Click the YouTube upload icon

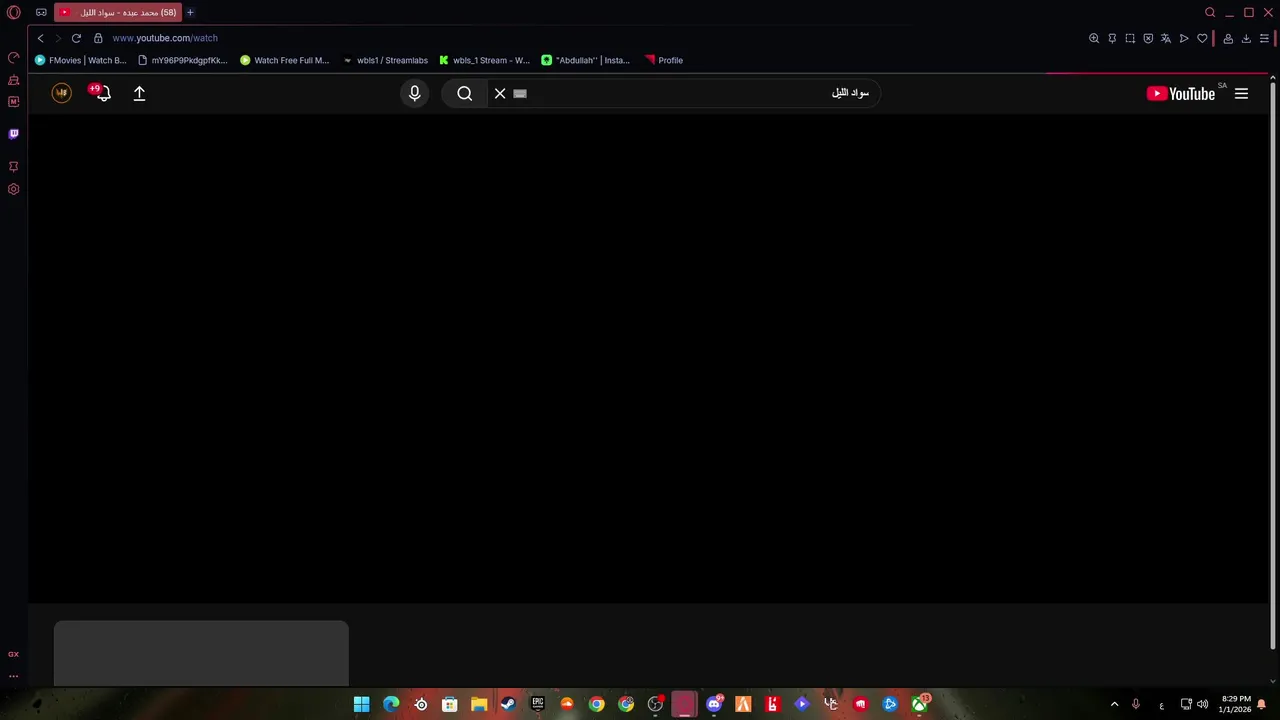(x=139, y=93)
